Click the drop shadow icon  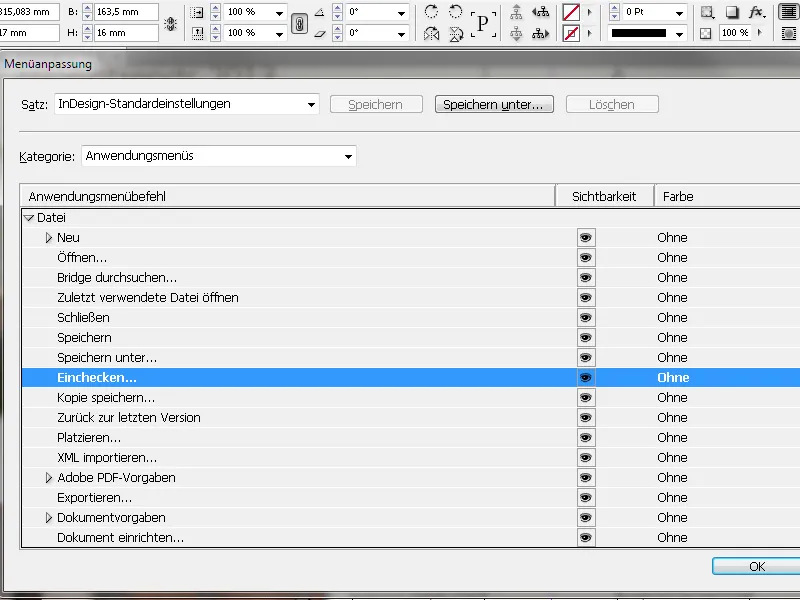tap(732, 12)
